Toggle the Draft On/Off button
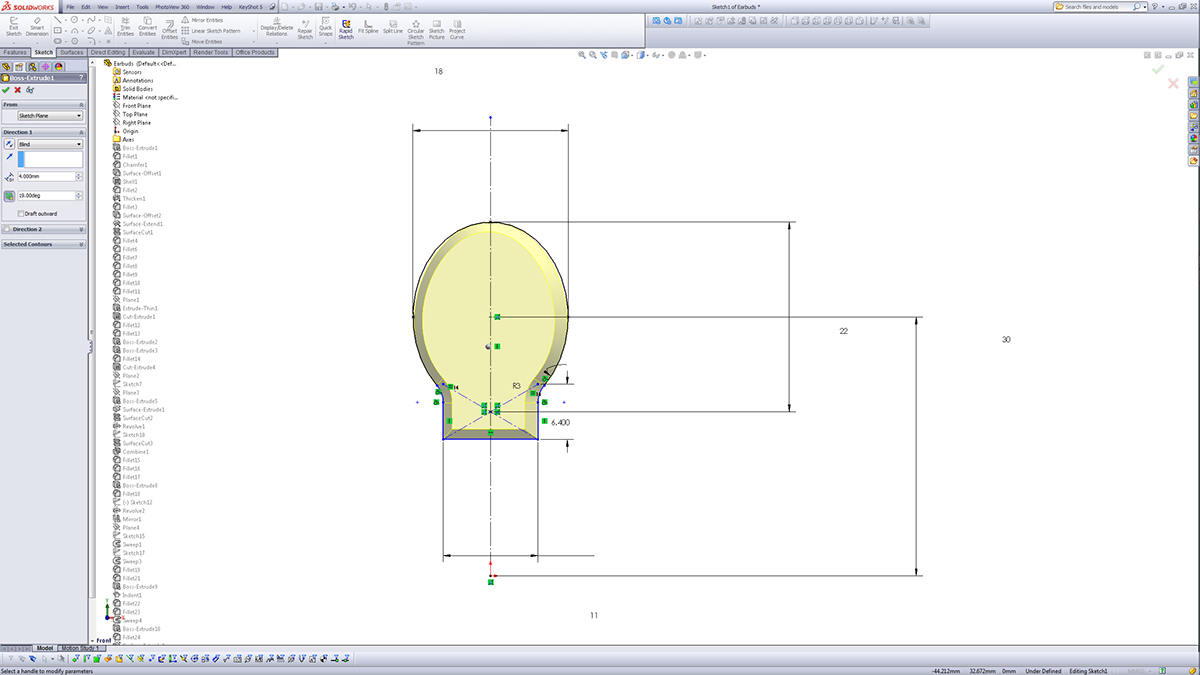This screenshot has width=1200, height=675. [9, 194]
